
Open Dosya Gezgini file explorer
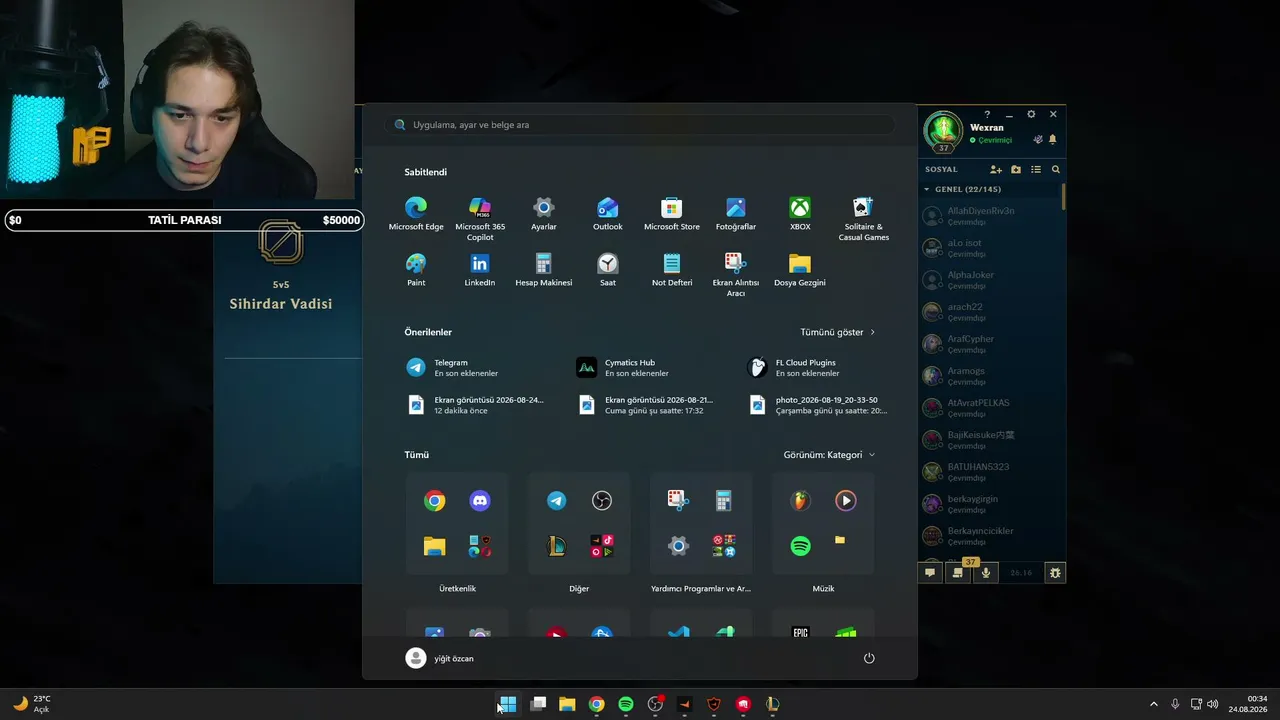point(800,270)
